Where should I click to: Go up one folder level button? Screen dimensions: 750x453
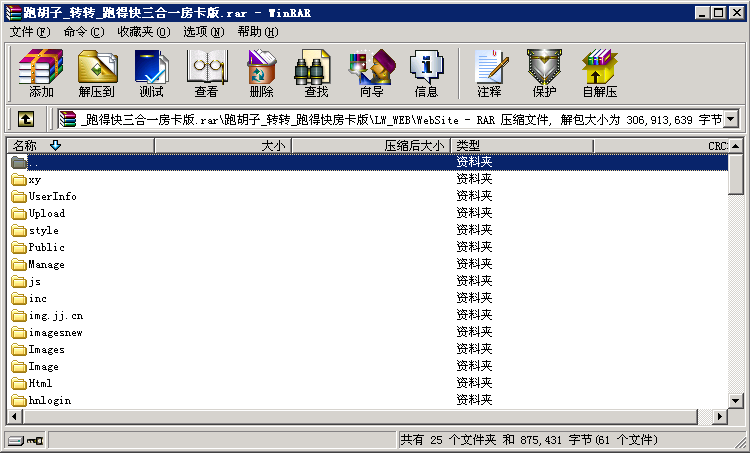tap(26, 120)
